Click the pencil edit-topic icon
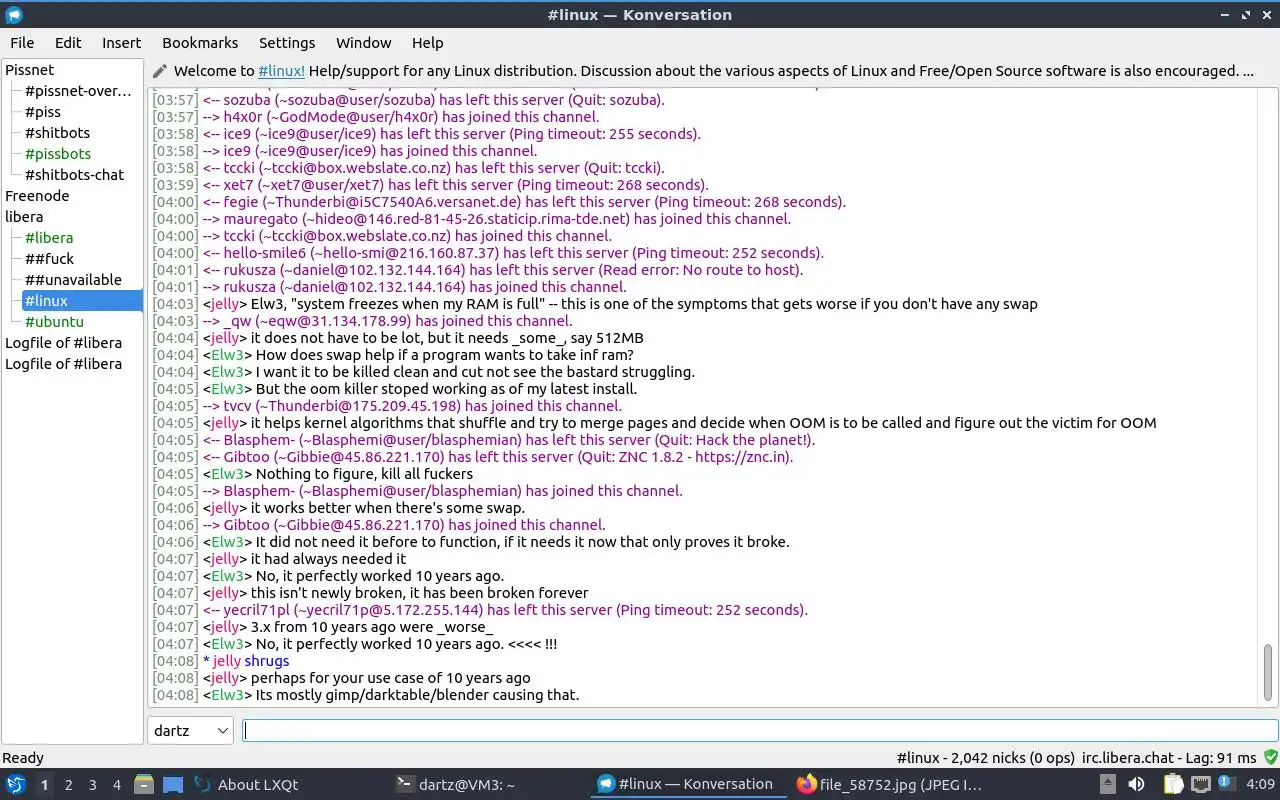 point(160,71)
